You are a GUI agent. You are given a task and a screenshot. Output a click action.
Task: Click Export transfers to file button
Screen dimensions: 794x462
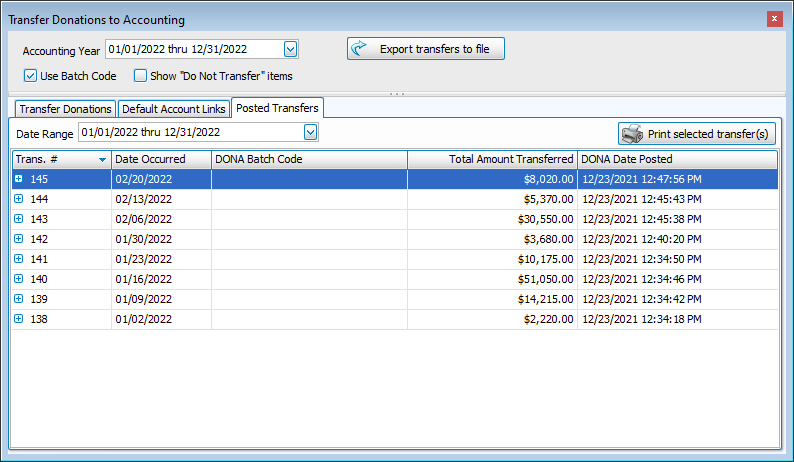pyautogui.click(x=425, y=49)
